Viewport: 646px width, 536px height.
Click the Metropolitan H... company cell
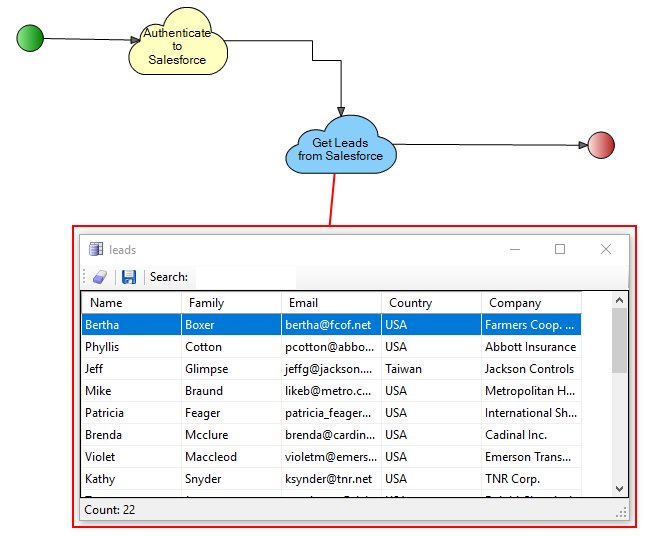531,391
